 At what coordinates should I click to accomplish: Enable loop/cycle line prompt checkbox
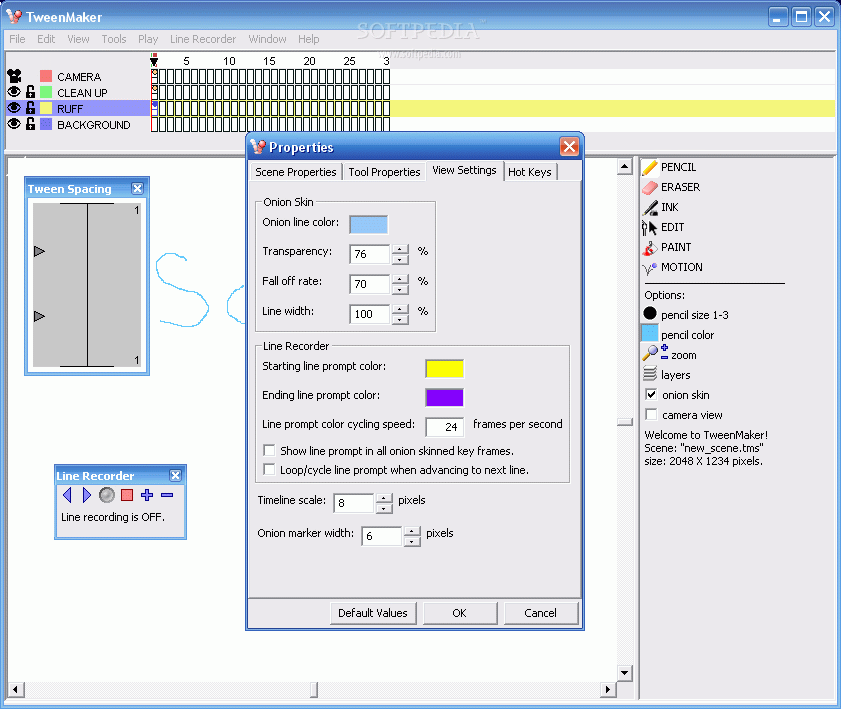tap(269, 469)
